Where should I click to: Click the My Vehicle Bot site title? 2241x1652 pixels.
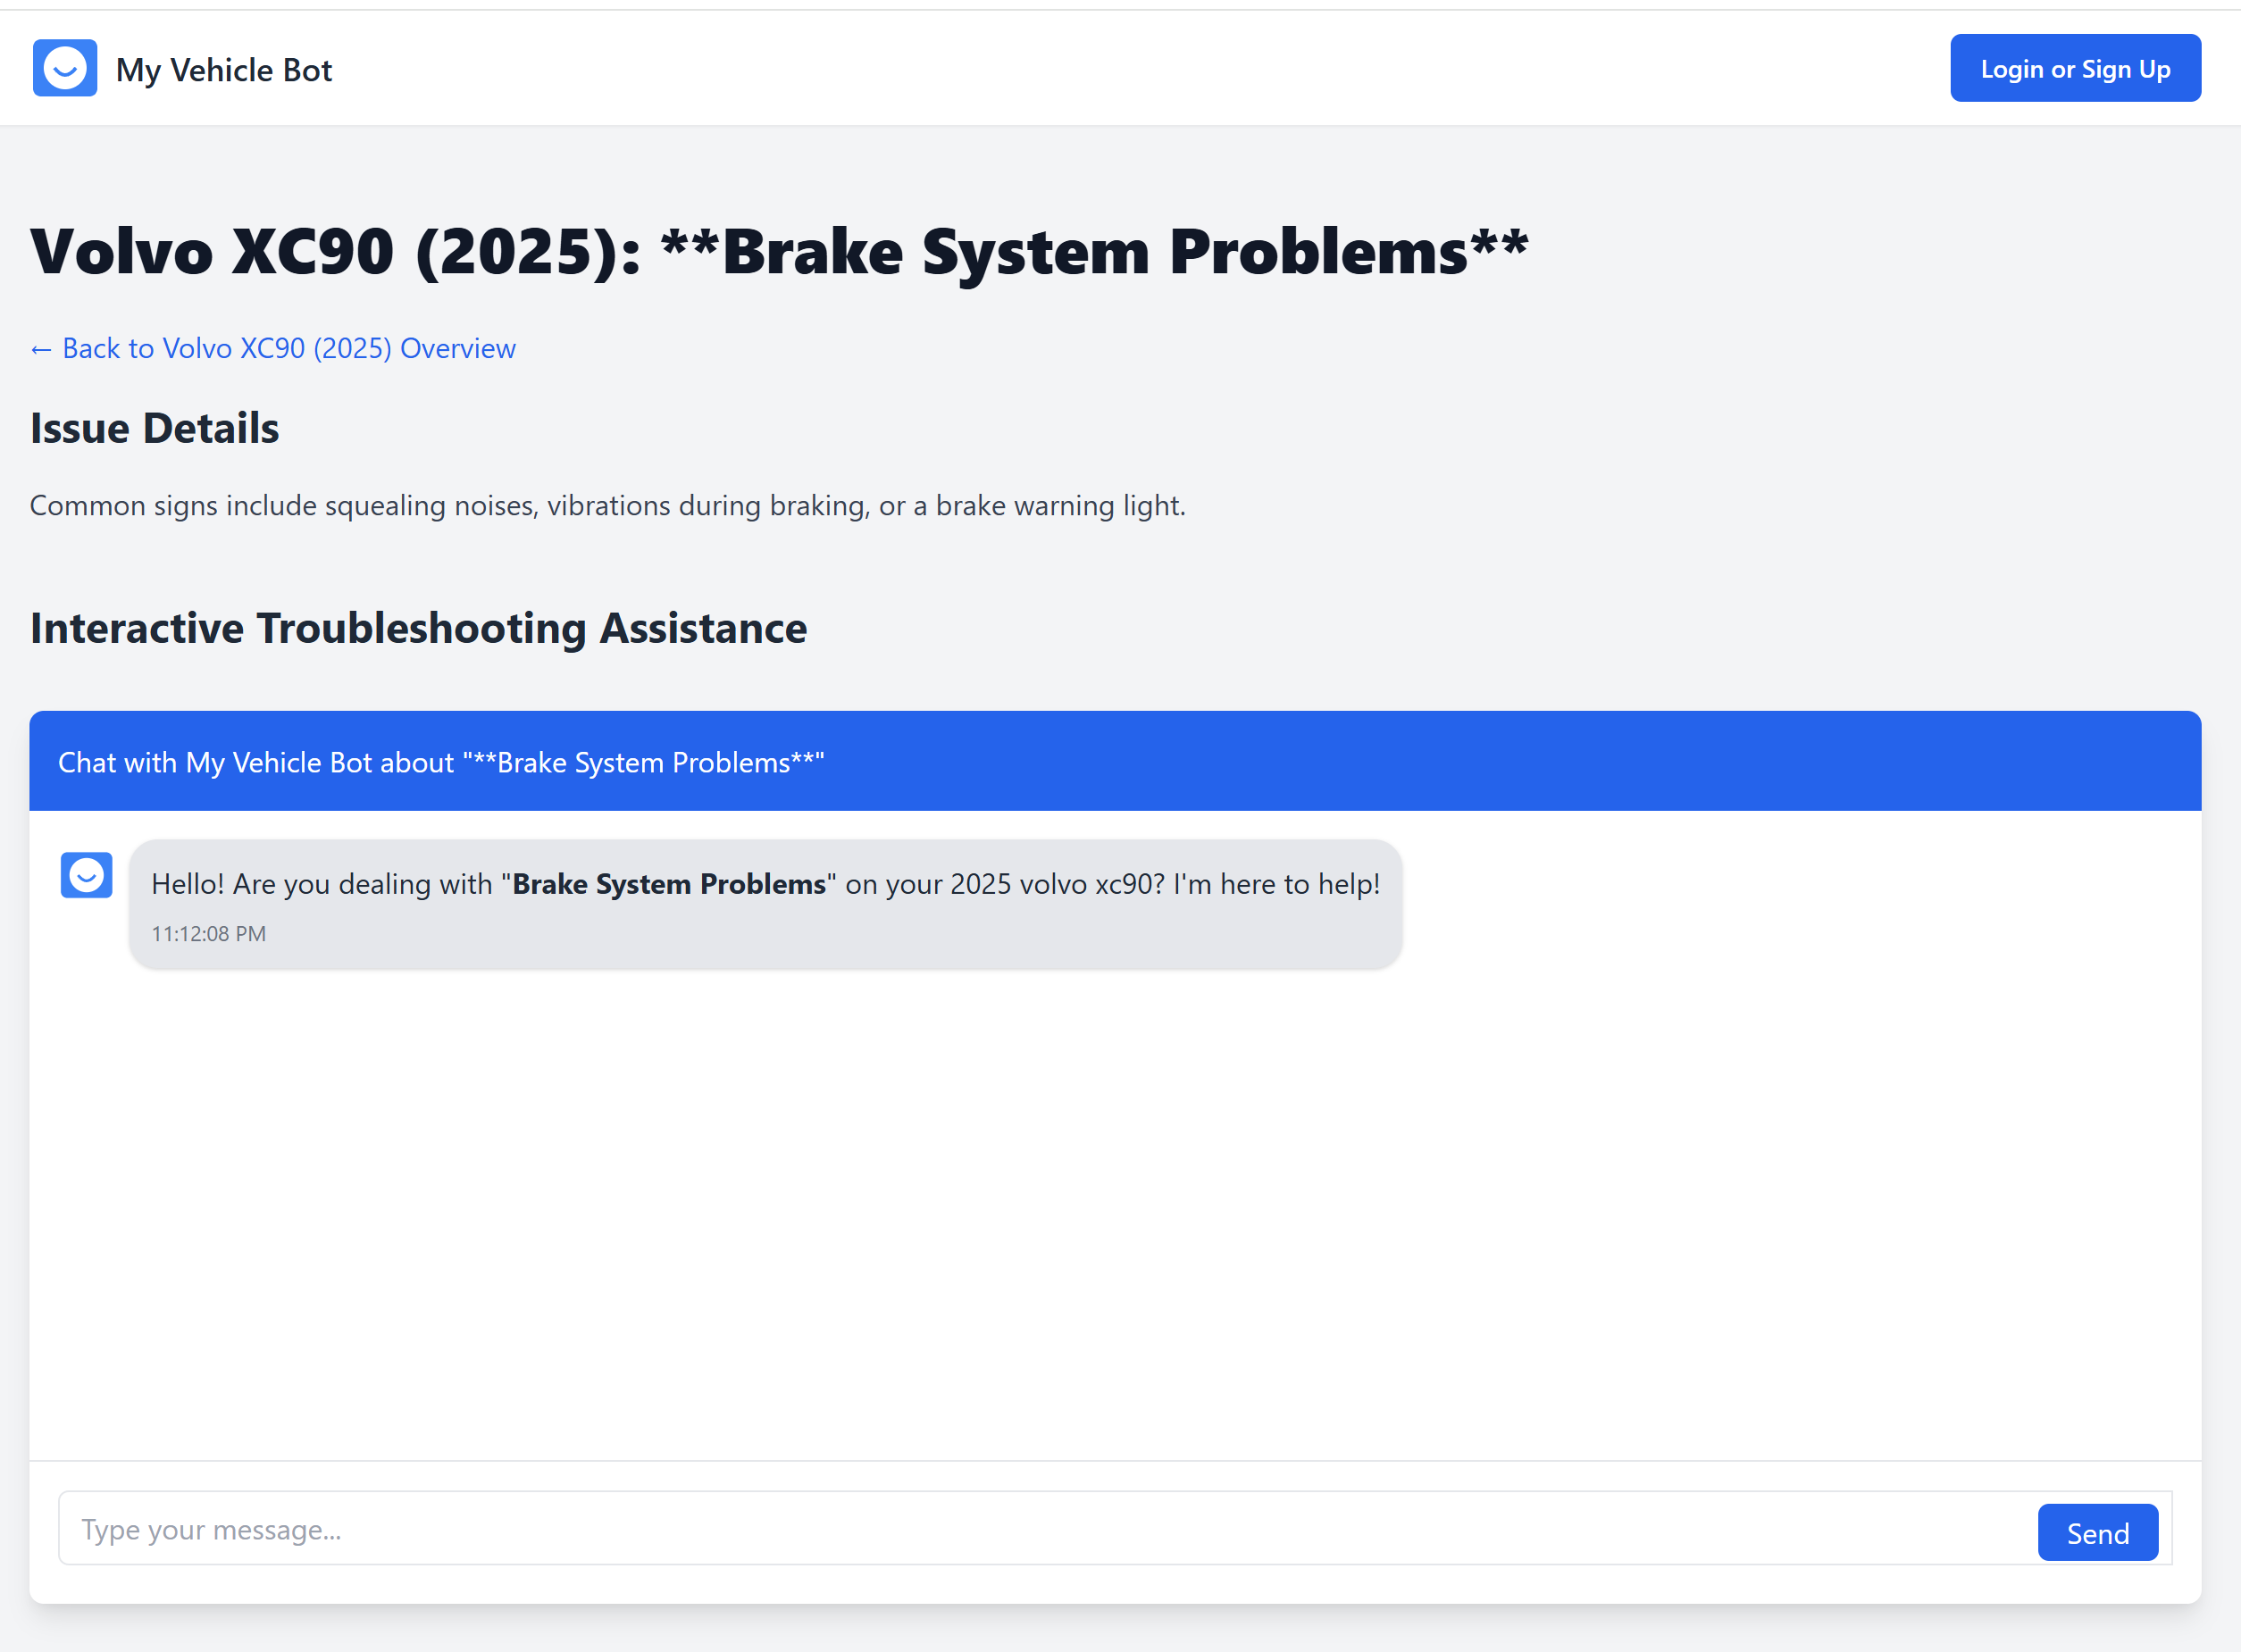[223, 70]
